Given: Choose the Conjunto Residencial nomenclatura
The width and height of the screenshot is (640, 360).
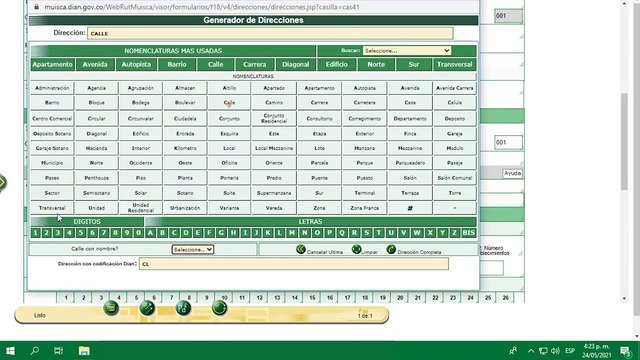Looking at the screenshot, I should (274, 119).
